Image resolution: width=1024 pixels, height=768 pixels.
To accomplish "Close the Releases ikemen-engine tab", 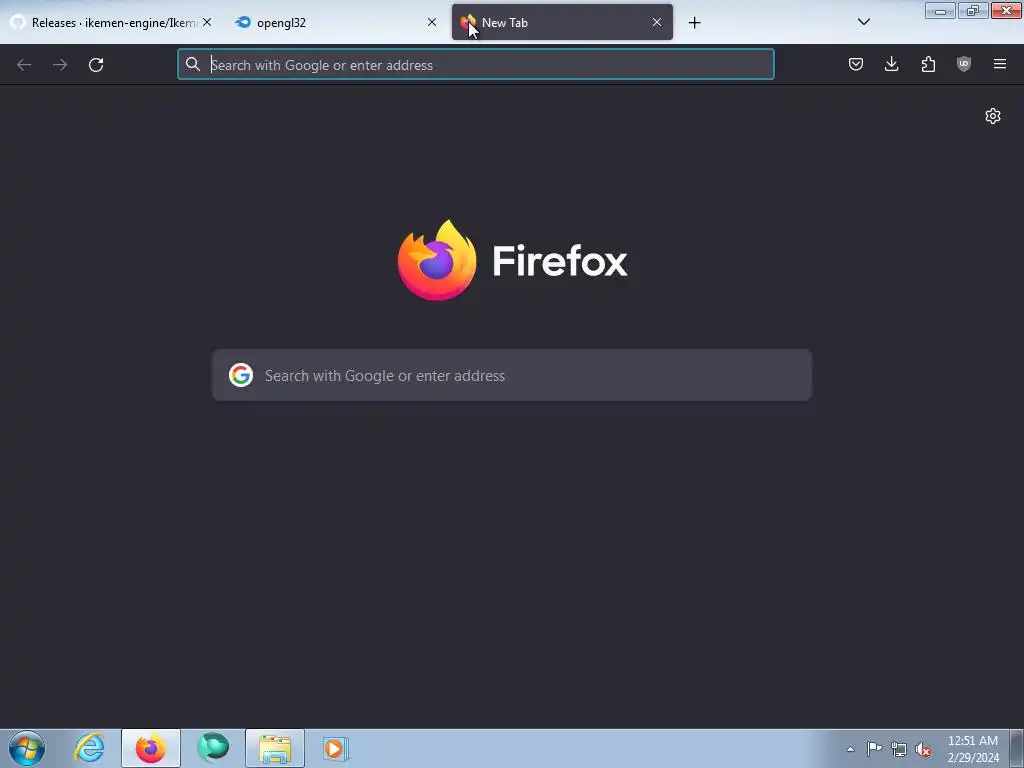I will coord(207,22).
